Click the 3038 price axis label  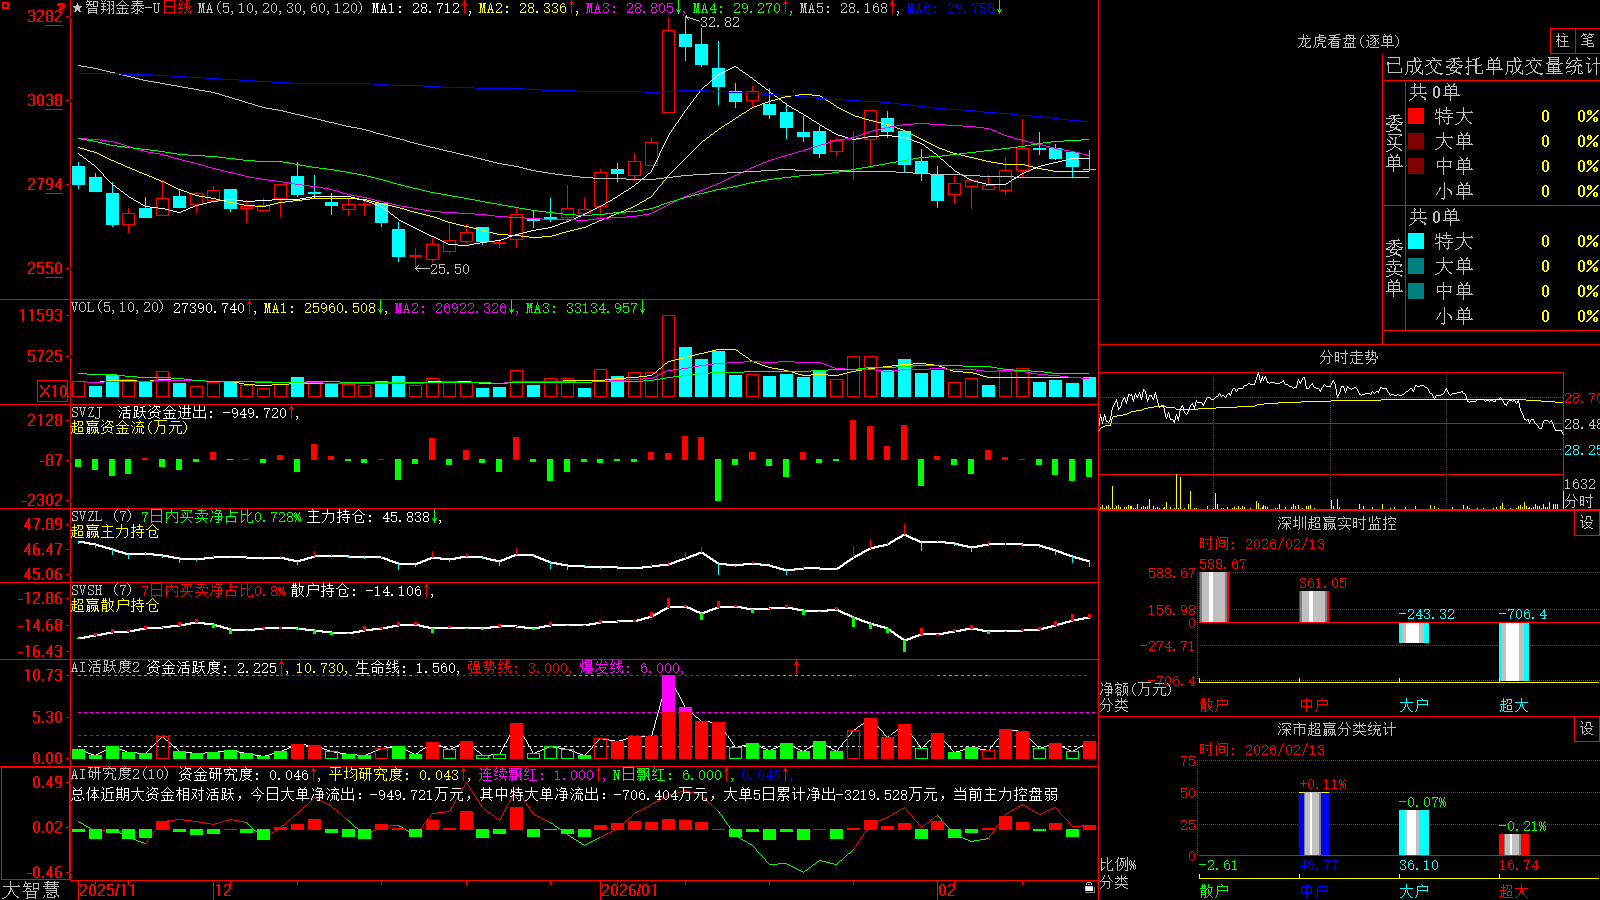[45, 100]
